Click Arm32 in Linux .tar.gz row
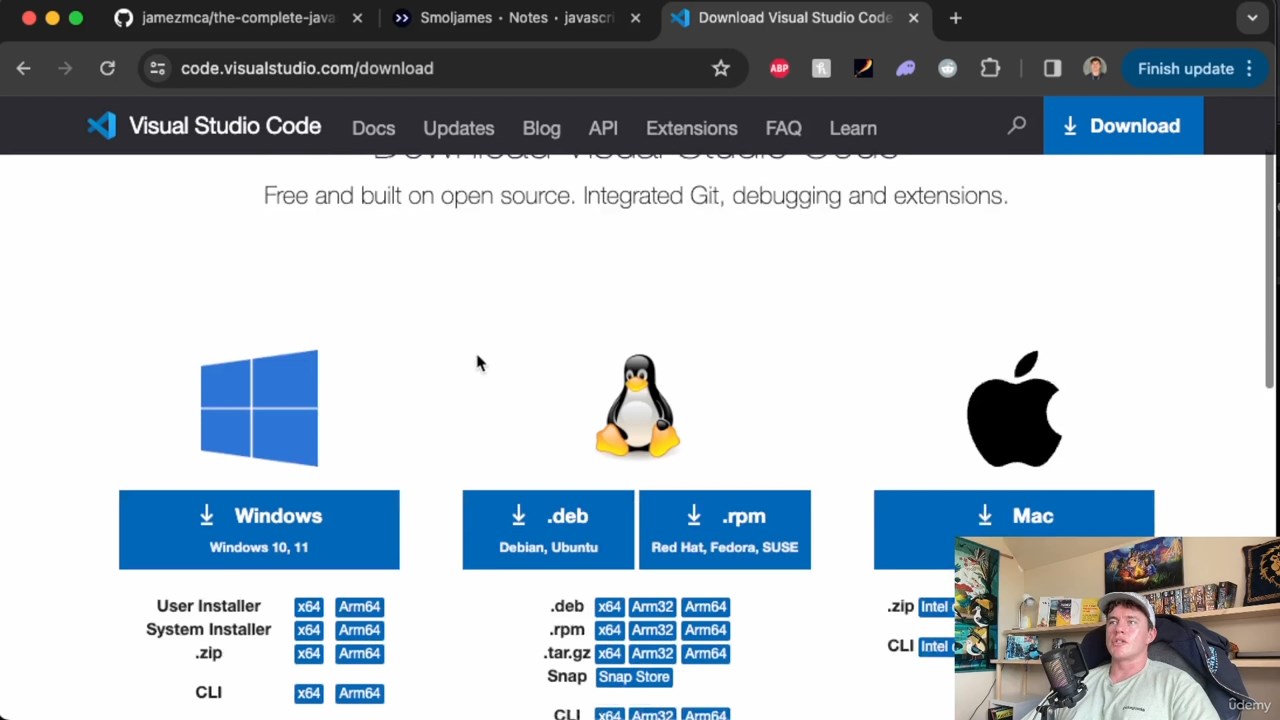Screen dimensions: 1280x720 pos(652,653)
